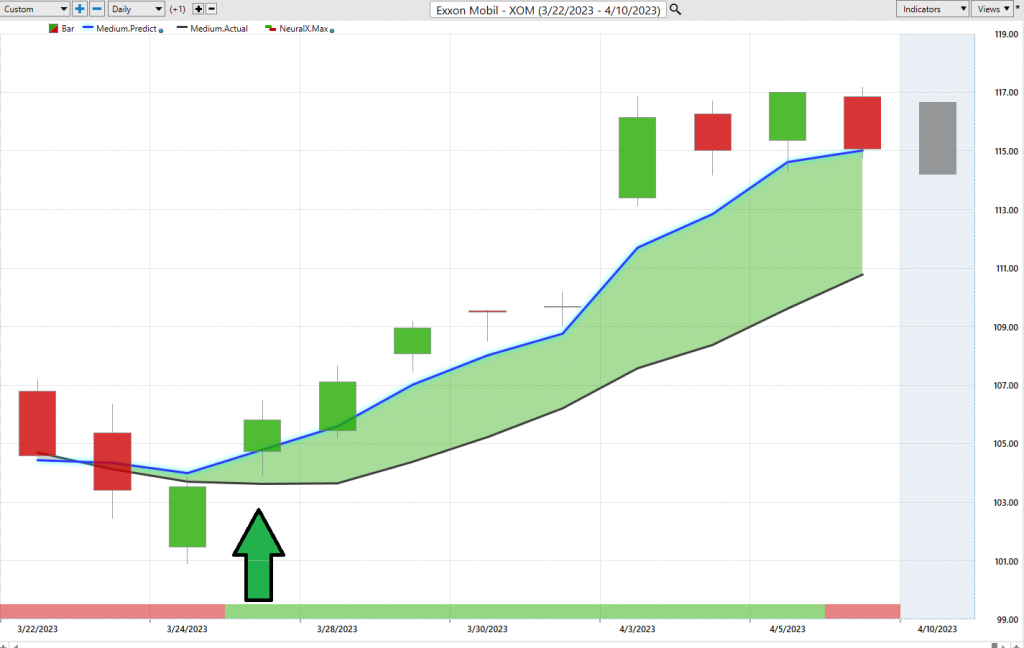1024x648 pixels.
Task: Select the green candlestick above 4/5/2023
Action: [788, 116]
